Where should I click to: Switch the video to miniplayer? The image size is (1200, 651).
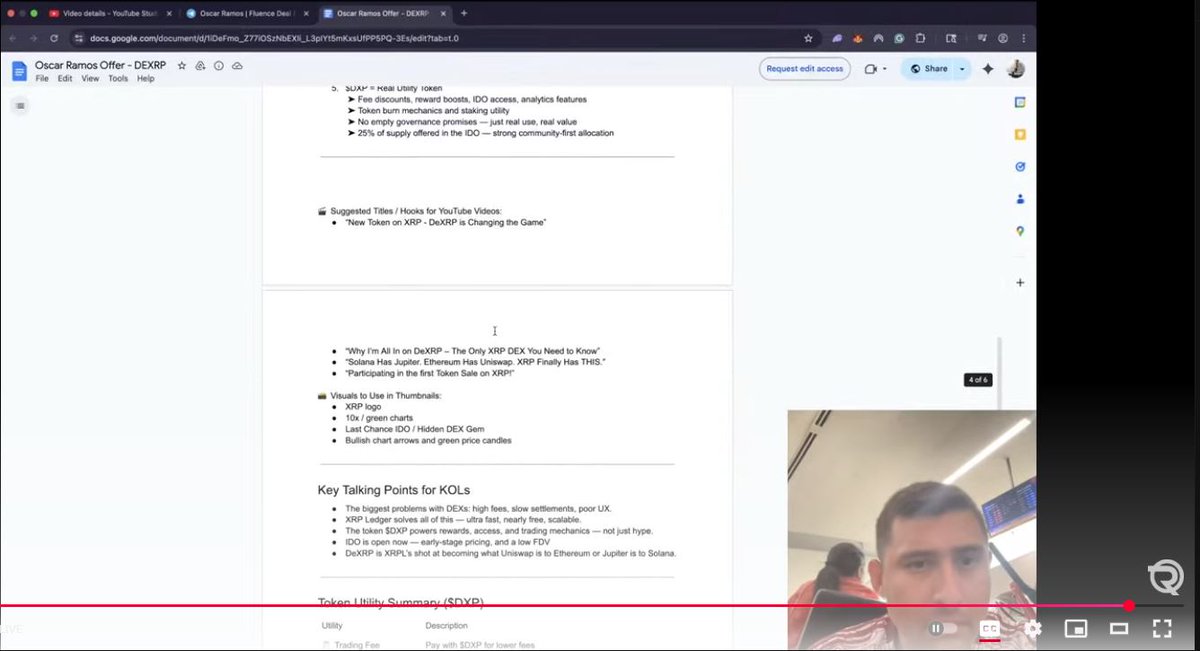tap(1076, 628)
